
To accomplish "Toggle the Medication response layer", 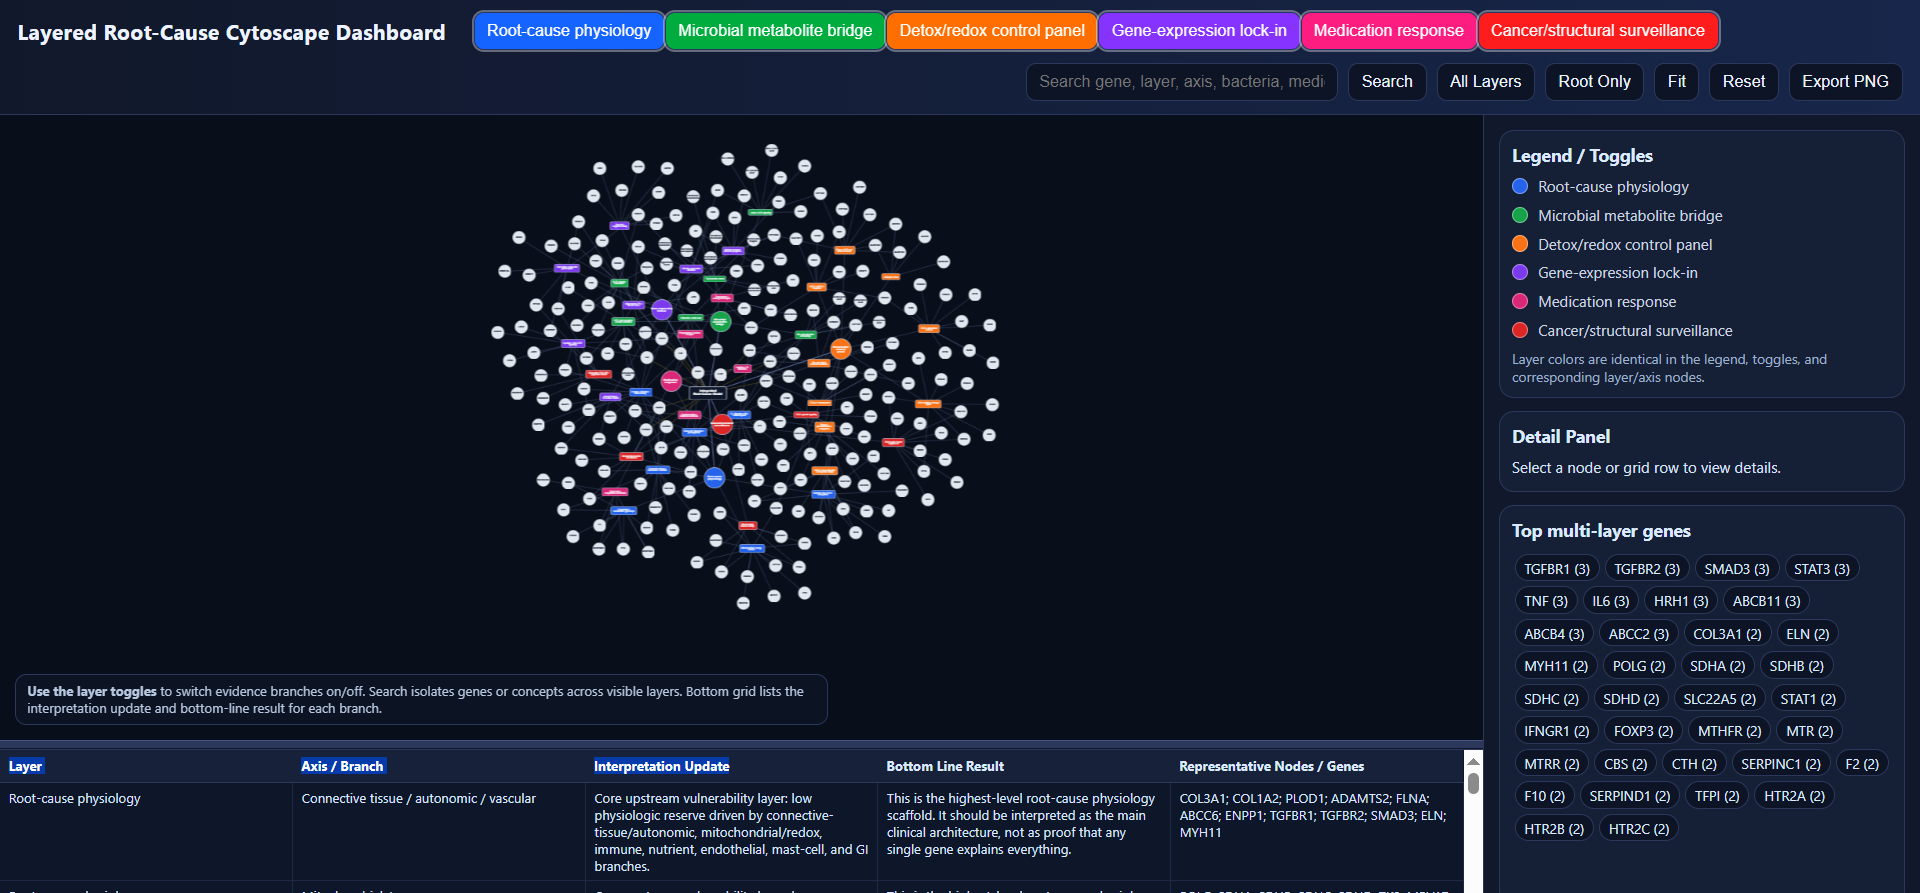I will click(x=1389, y=31).
